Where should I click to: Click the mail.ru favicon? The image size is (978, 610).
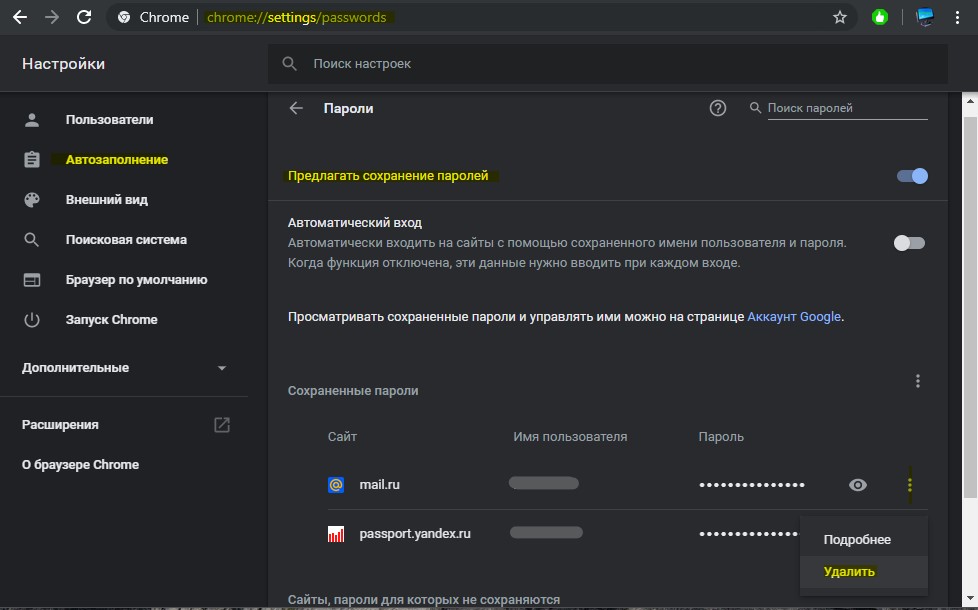pyautogui.click(x=336, y=485)
